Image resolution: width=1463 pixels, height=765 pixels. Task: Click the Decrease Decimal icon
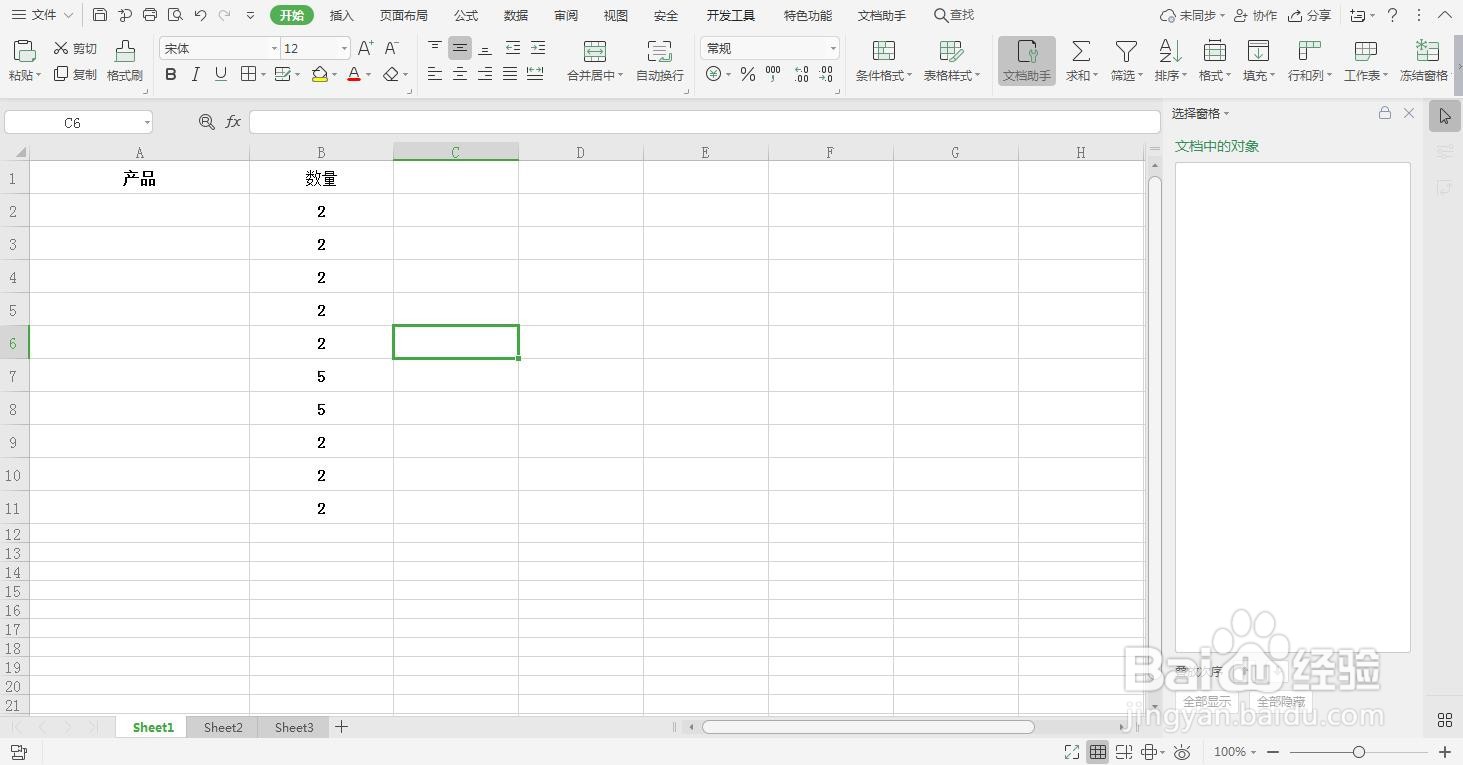826,74
